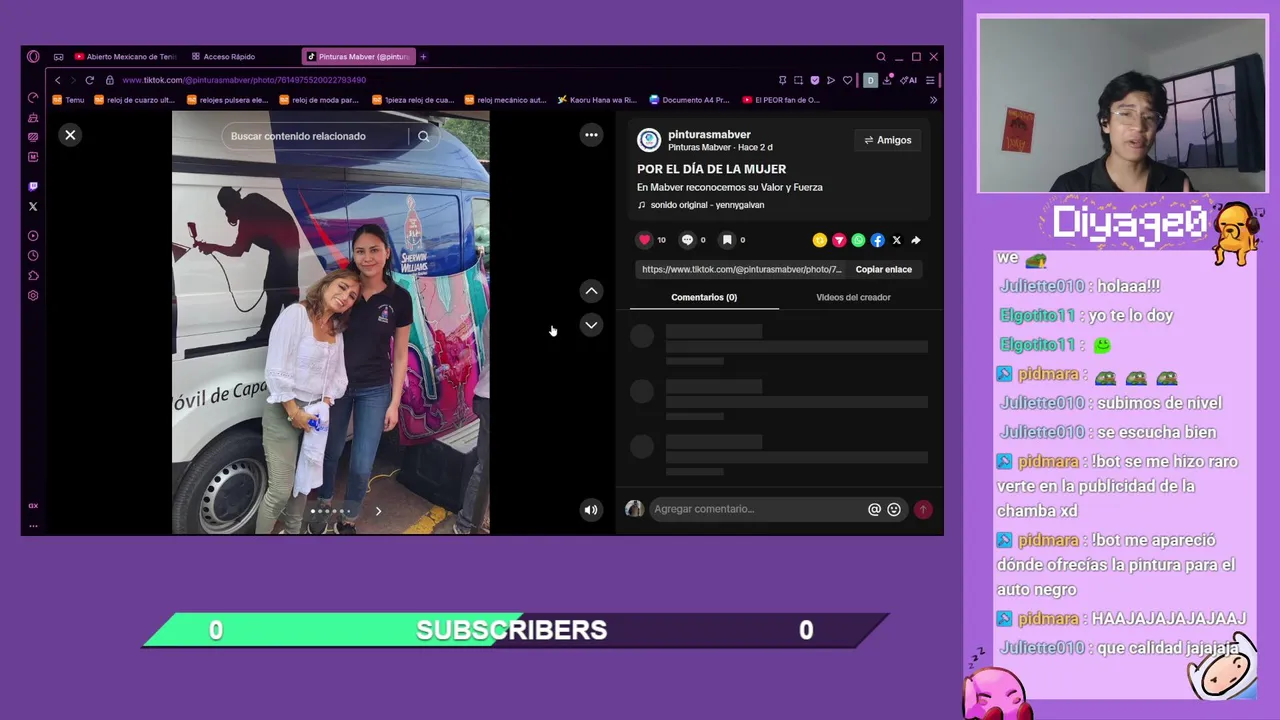The height and width of the screenshot is (720, 1280).
Task: Open the three-dot more options menu
Action: click(x=591, y=135)
